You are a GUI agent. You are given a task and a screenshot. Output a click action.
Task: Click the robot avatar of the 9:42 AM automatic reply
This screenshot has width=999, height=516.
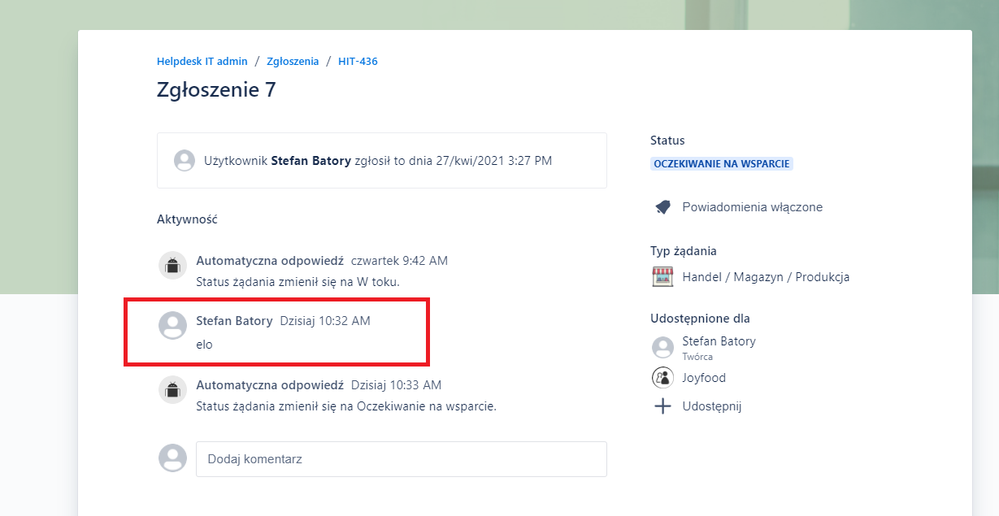173,266
